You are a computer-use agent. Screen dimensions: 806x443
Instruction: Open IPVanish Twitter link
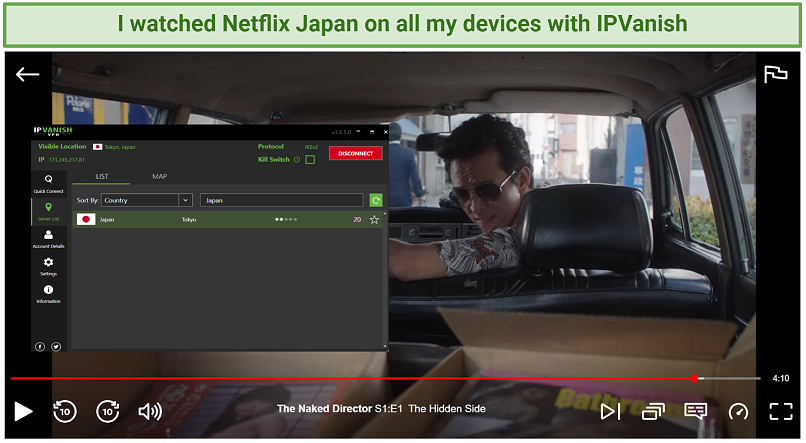pos(56,346)
